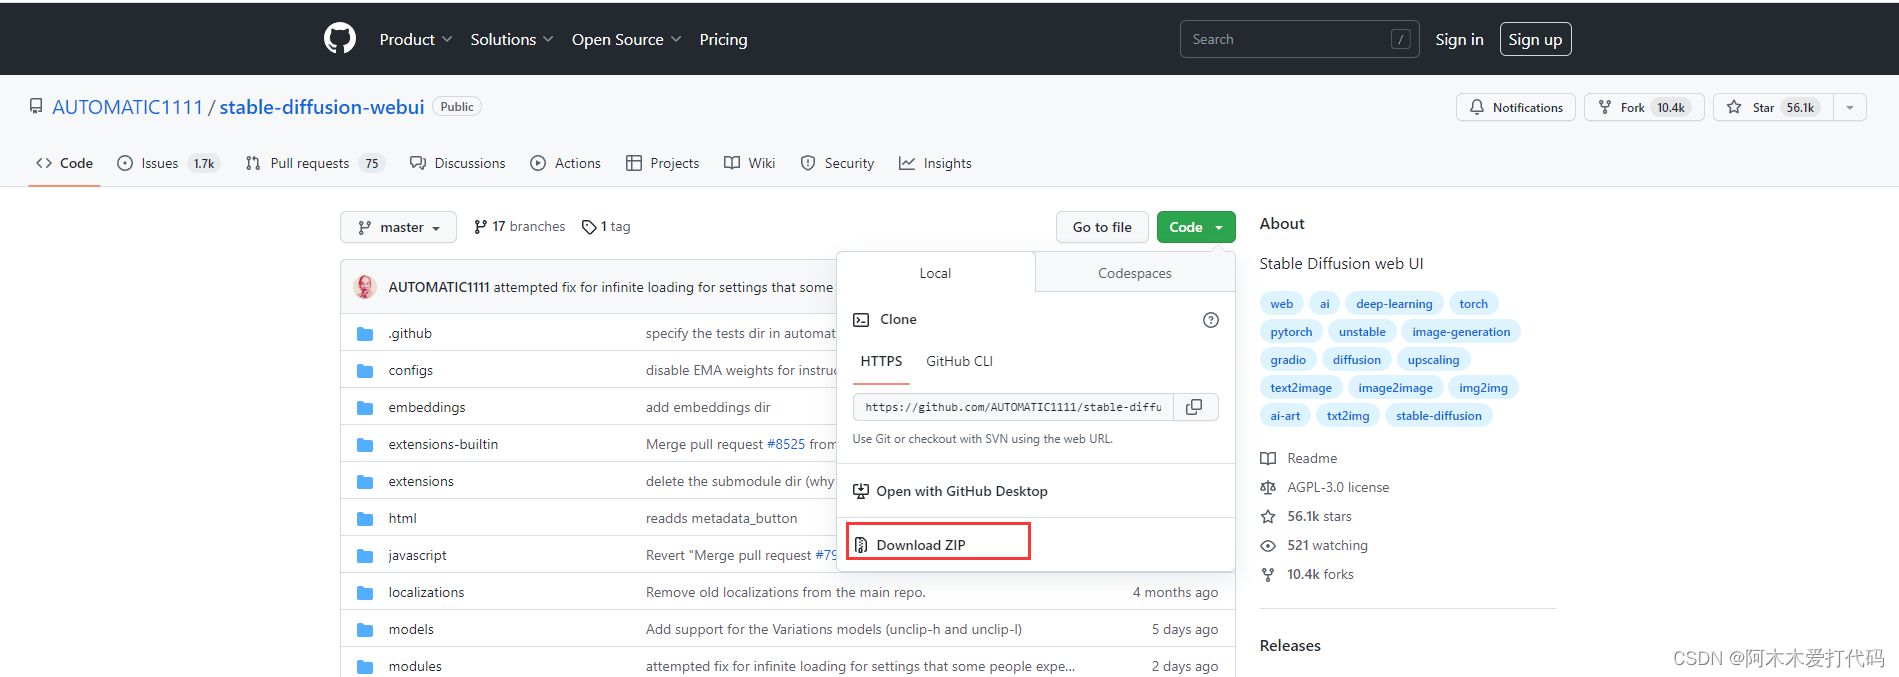Click the eye icon for watching

coord(1268,545)
